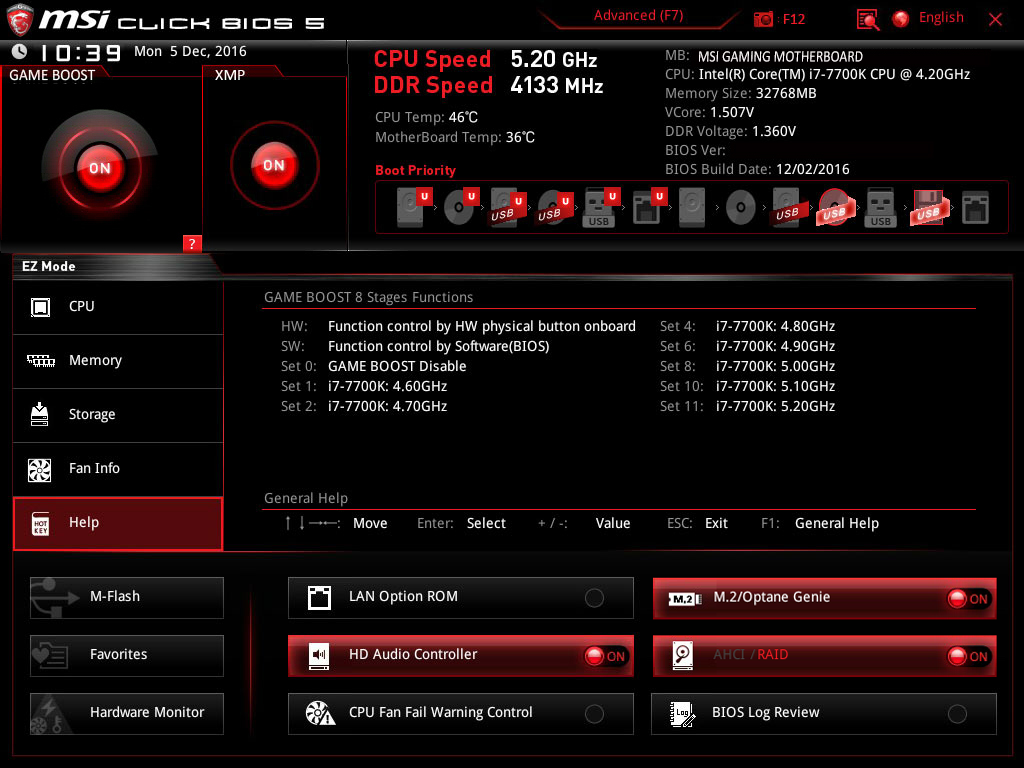Click the BIOS Build Date 12/02/2016 entry
The image size is (1024, 768).
[757, 169]
